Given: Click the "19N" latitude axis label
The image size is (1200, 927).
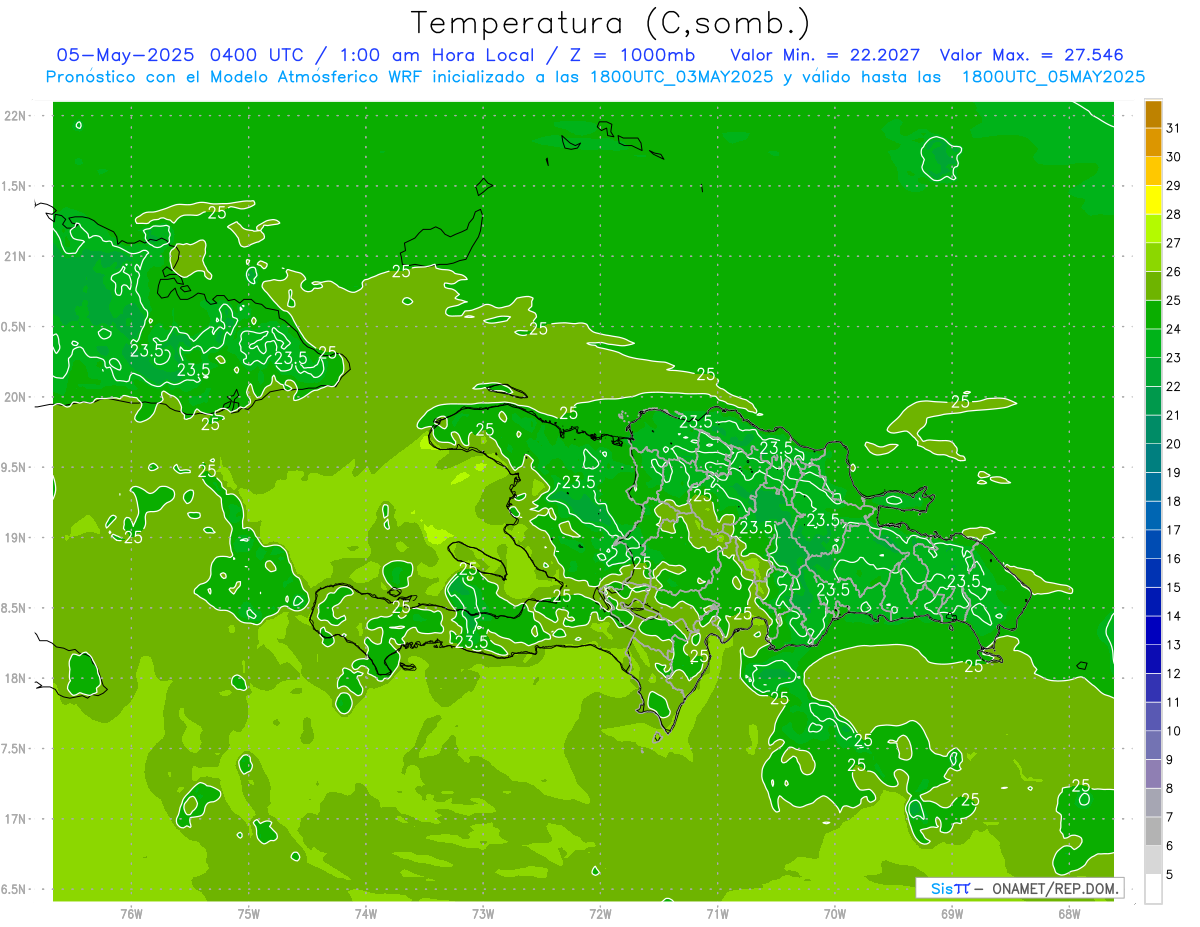Looking at the screenshot, I should click(16, 538).
